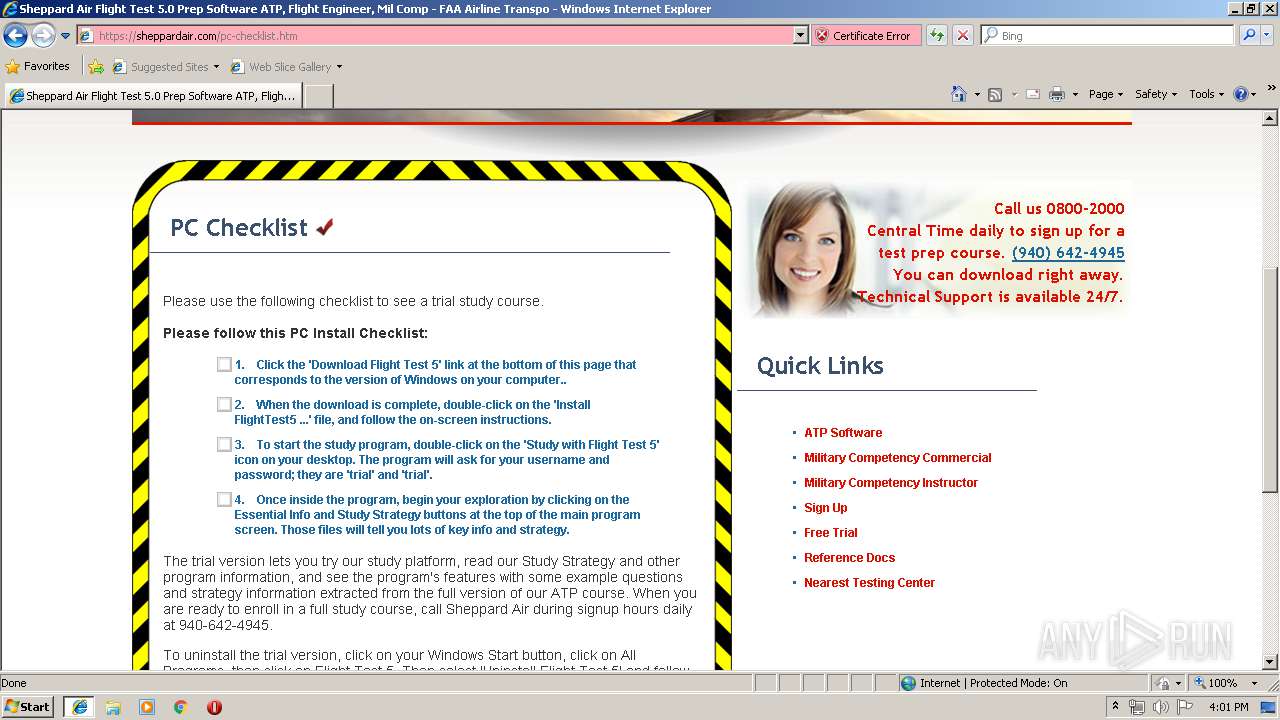The height and width of the screenshot is (720, 1280).
Task: Tick the checkbox for checklist step 4
Action: [x=224, y=499]
